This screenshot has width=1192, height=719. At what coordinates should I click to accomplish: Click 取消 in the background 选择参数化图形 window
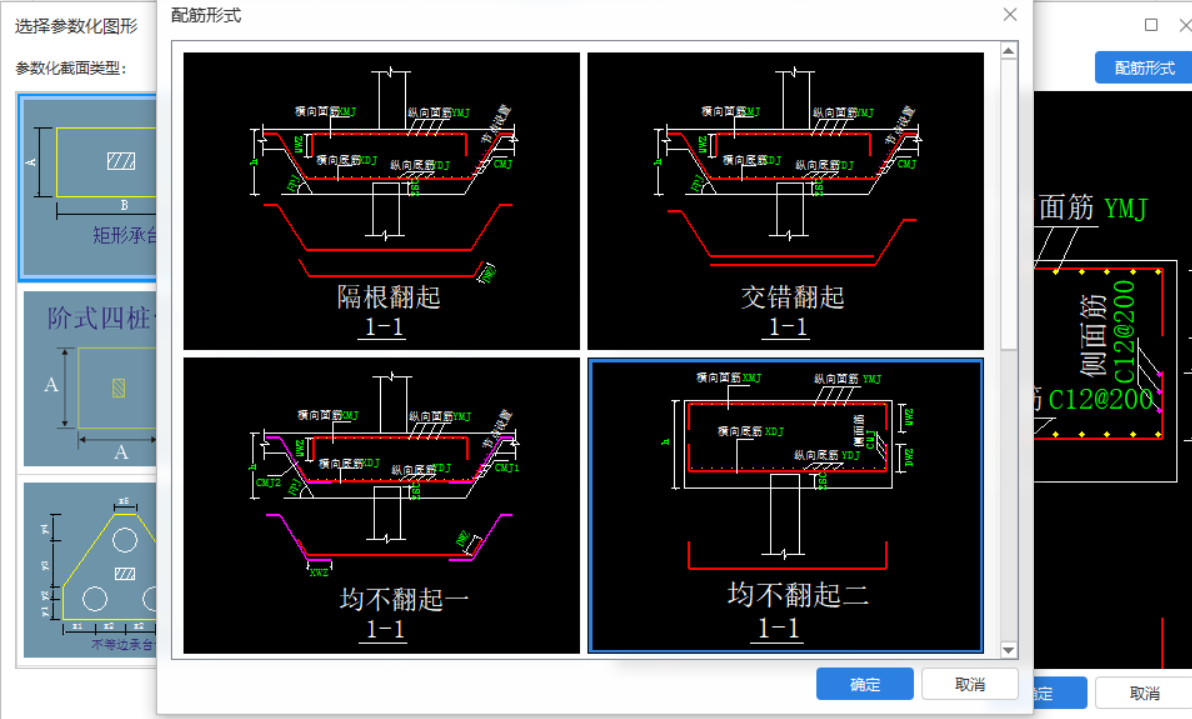point(1144,693)
